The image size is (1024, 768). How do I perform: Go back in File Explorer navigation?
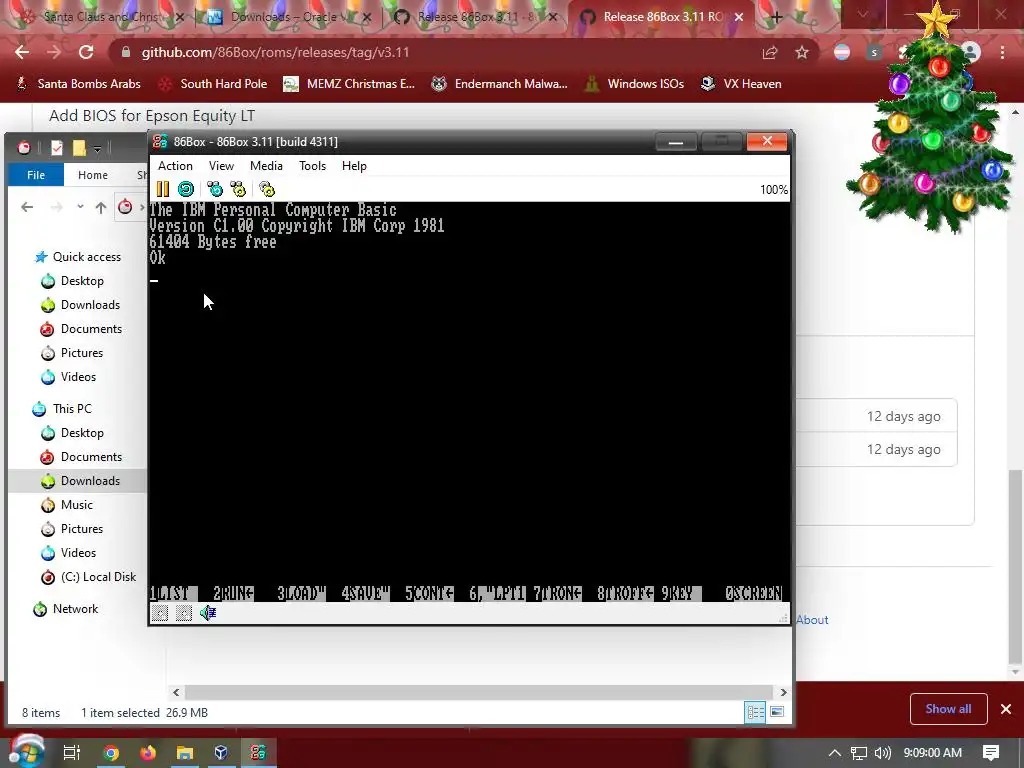(27, 207)
